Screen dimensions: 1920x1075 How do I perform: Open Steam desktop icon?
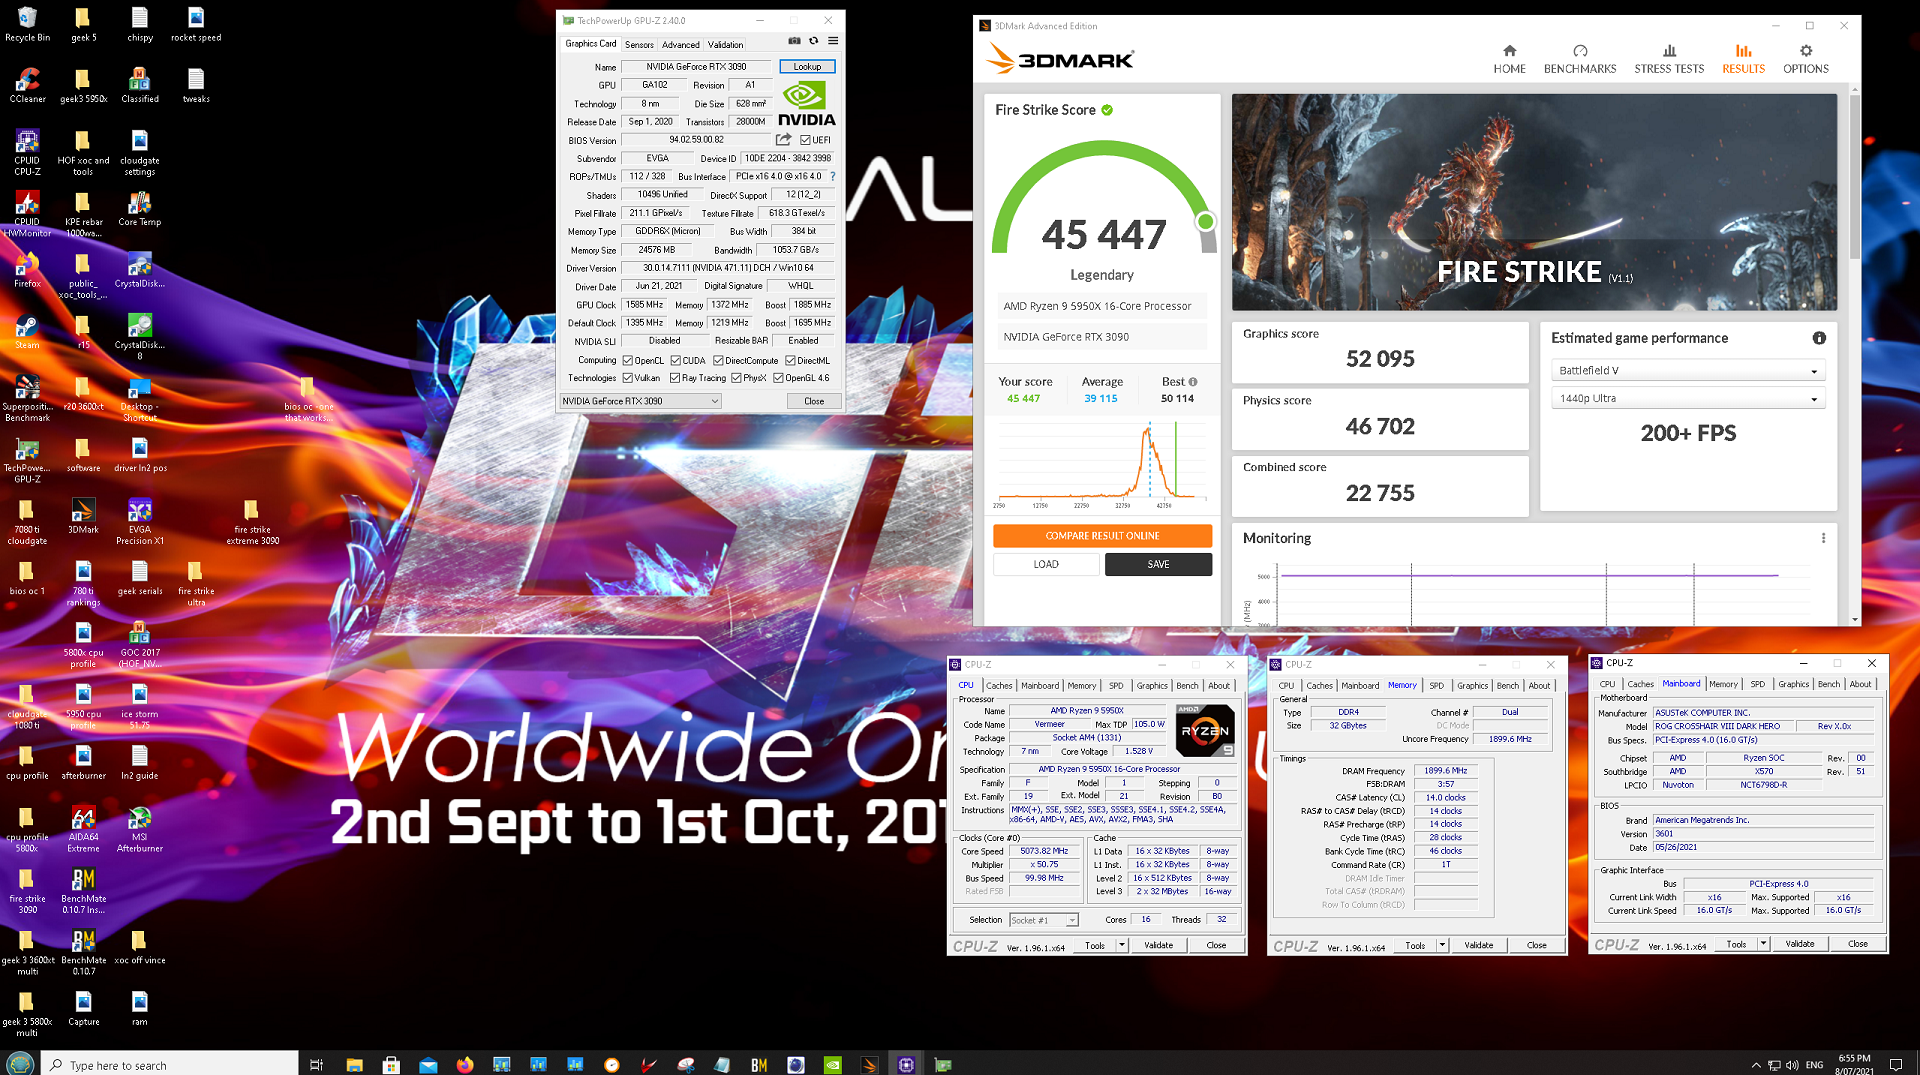[x=28, y=332]
